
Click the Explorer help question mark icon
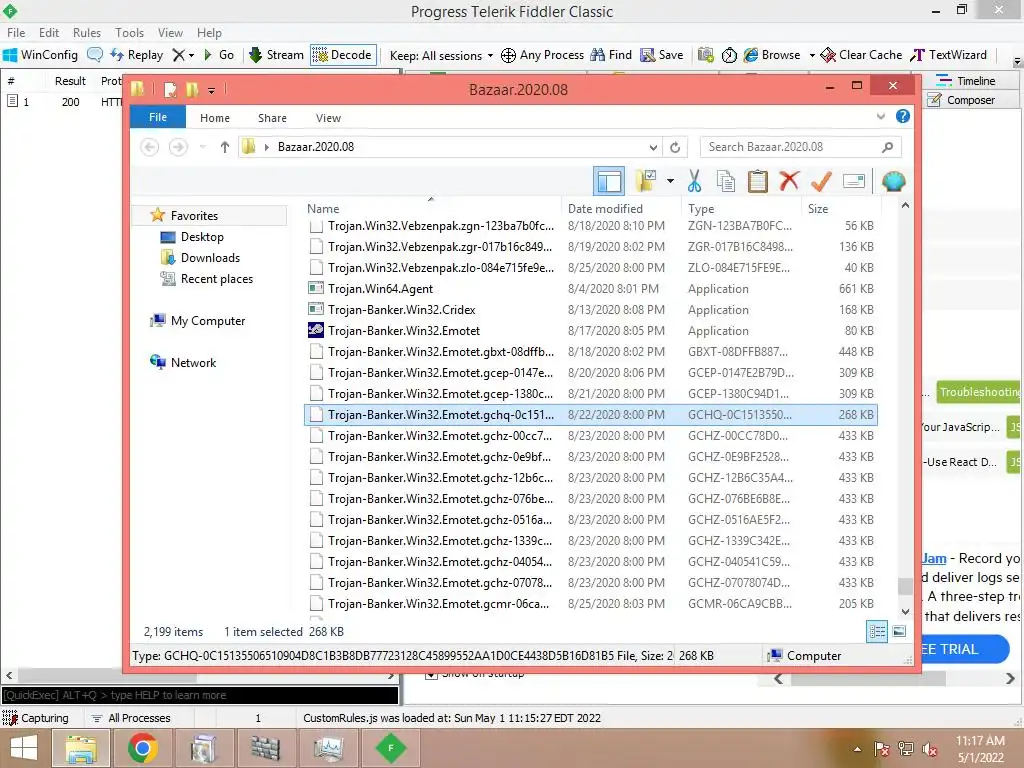[x=903, y=116]
